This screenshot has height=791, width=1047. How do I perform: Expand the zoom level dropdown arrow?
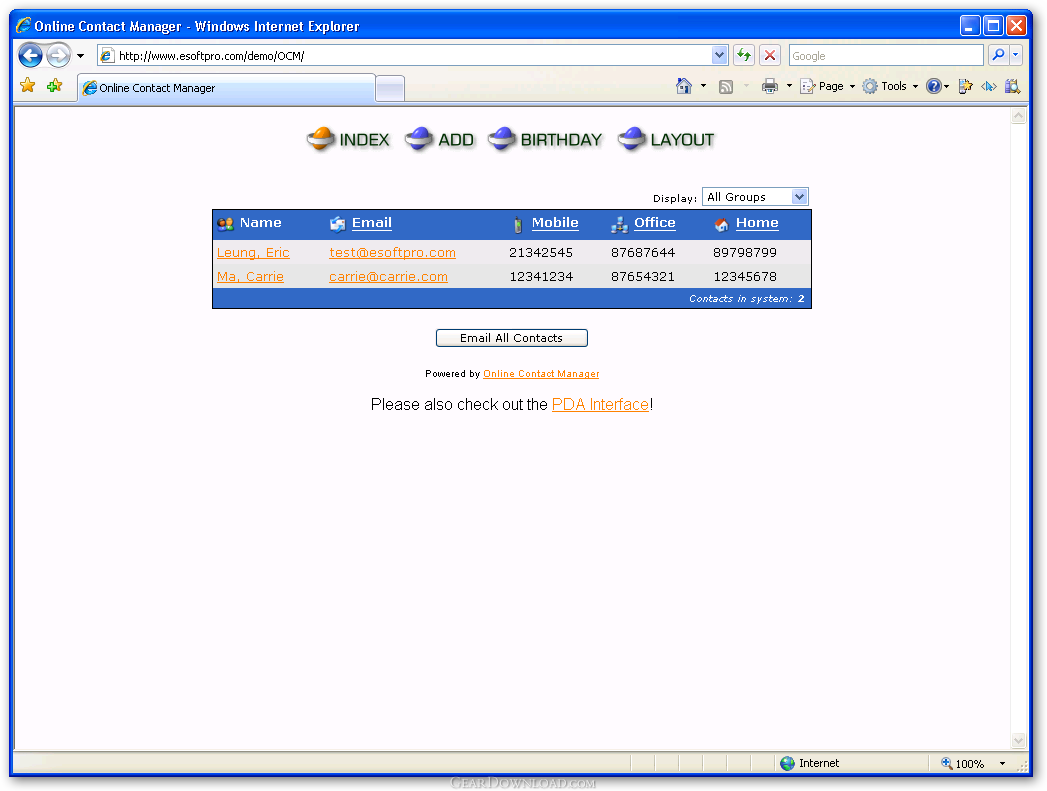[1002, 764]
